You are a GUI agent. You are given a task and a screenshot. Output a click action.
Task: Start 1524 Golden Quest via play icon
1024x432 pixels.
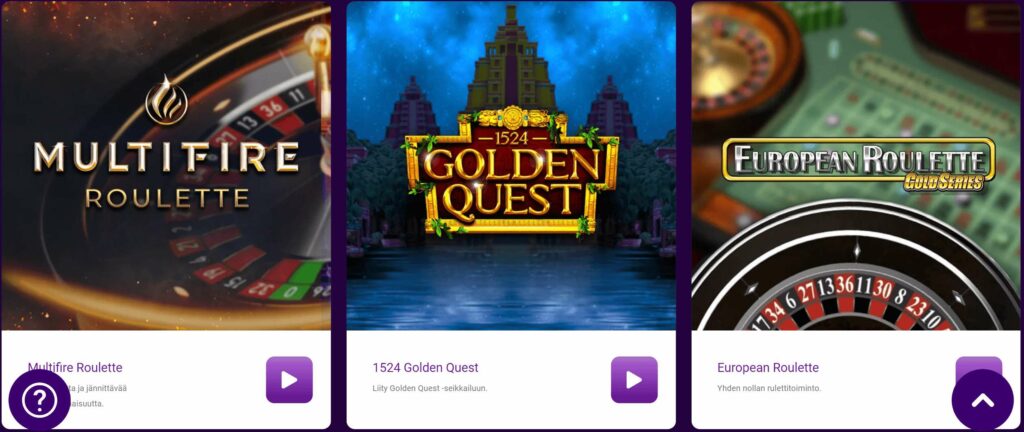(634, 380)
